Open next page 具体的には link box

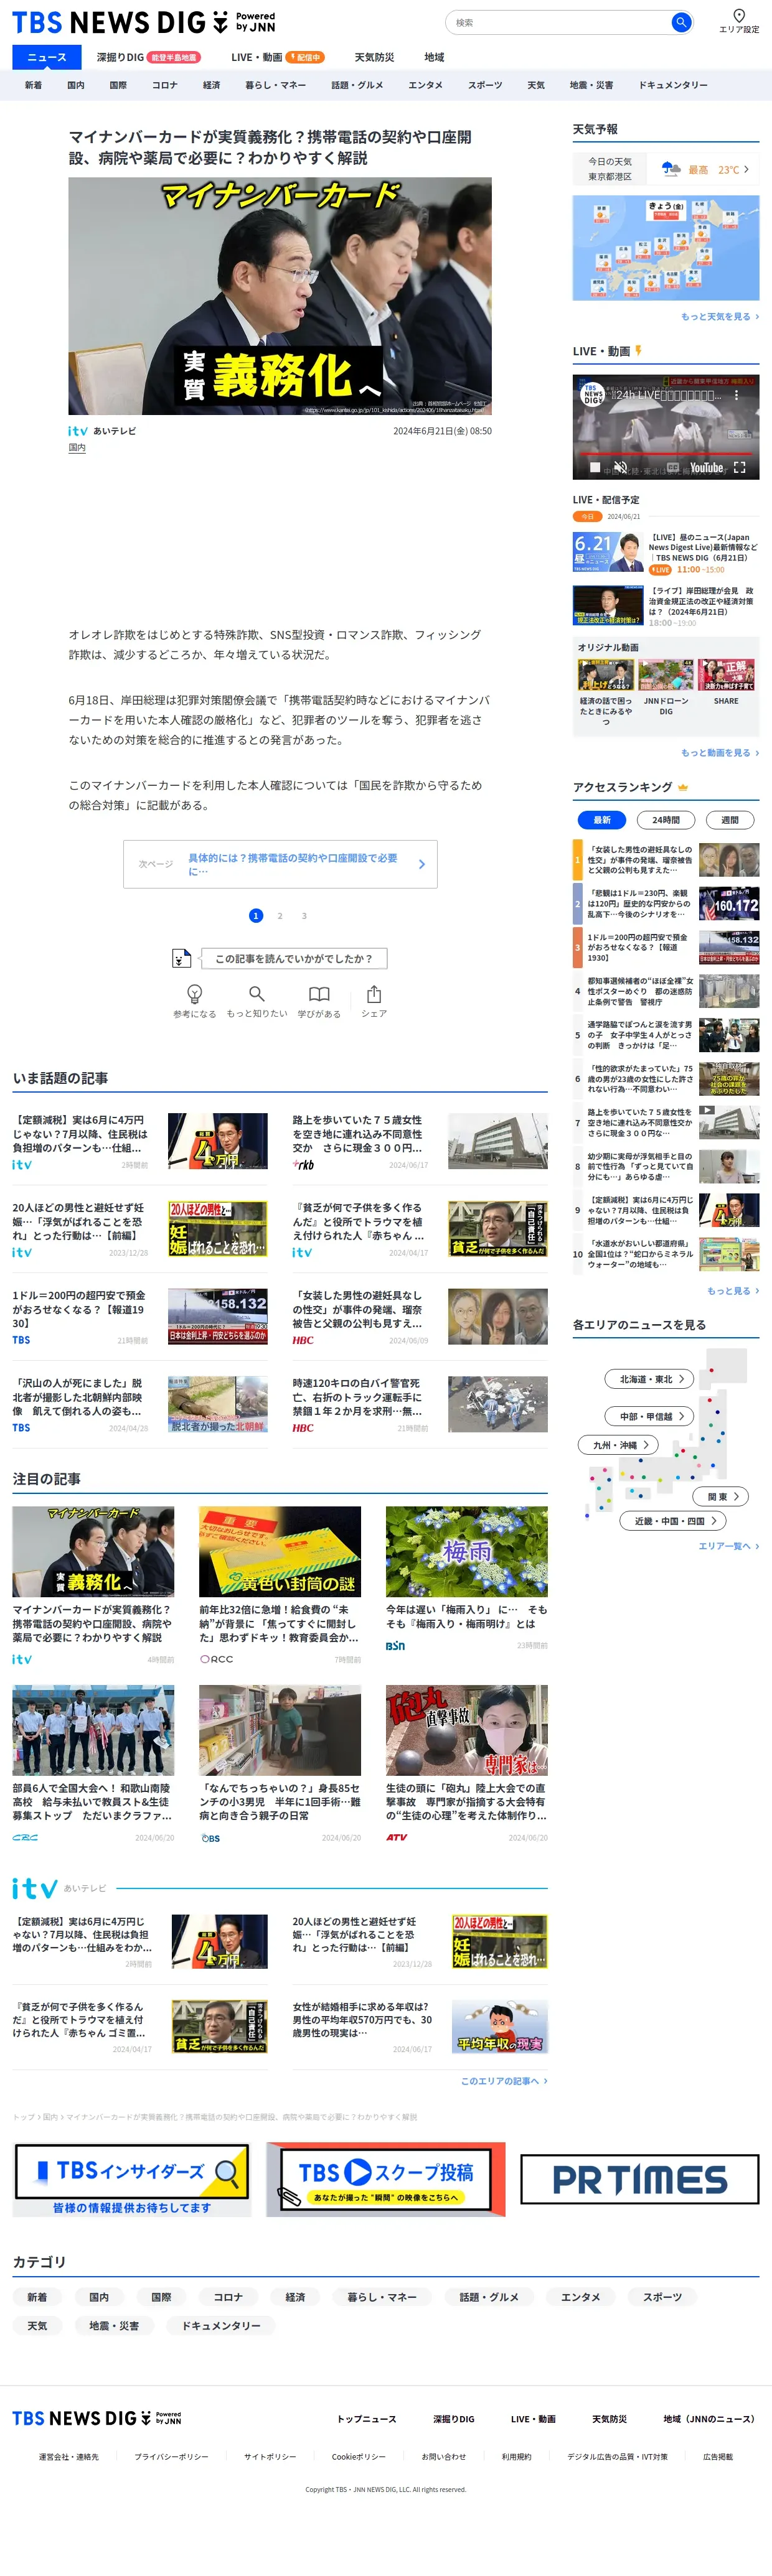coord(280,864)
